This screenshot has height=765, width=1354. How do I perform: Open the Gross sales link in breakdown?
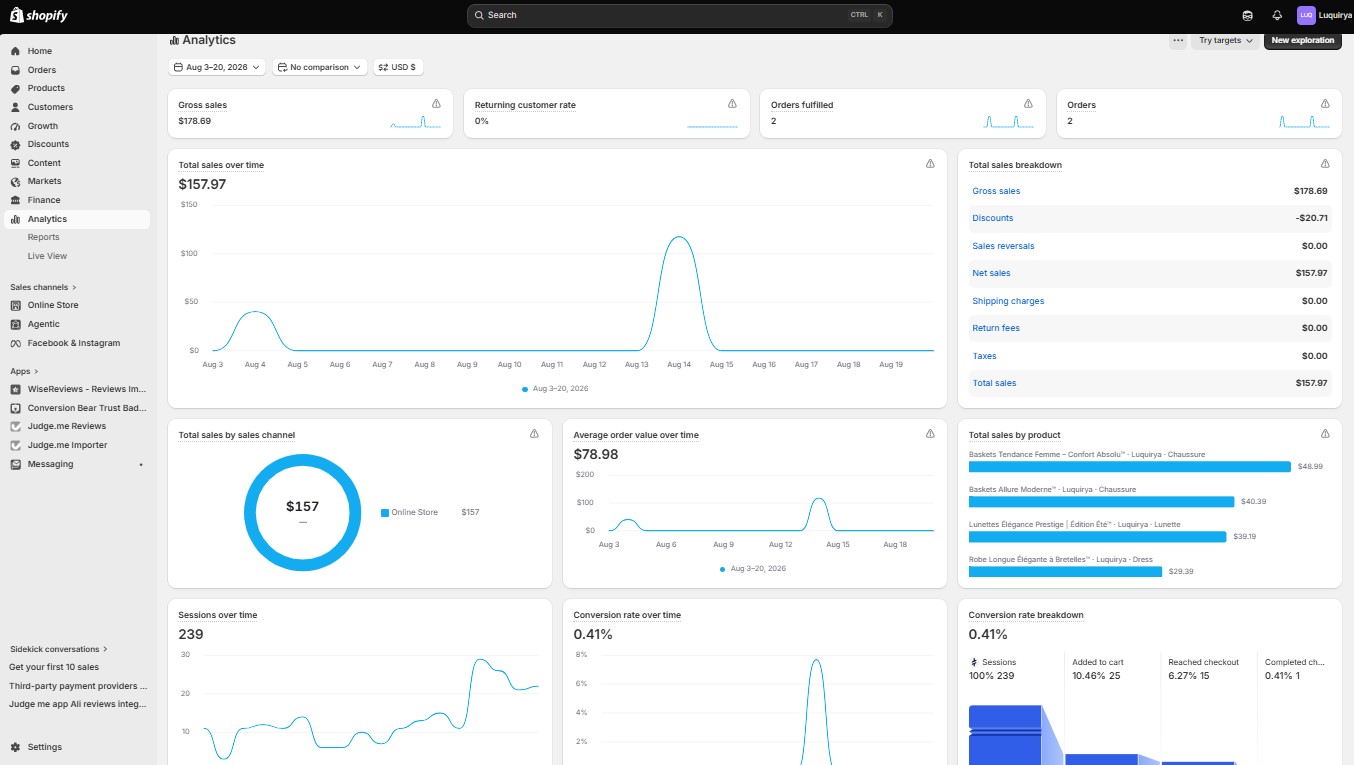click(996, 191)
